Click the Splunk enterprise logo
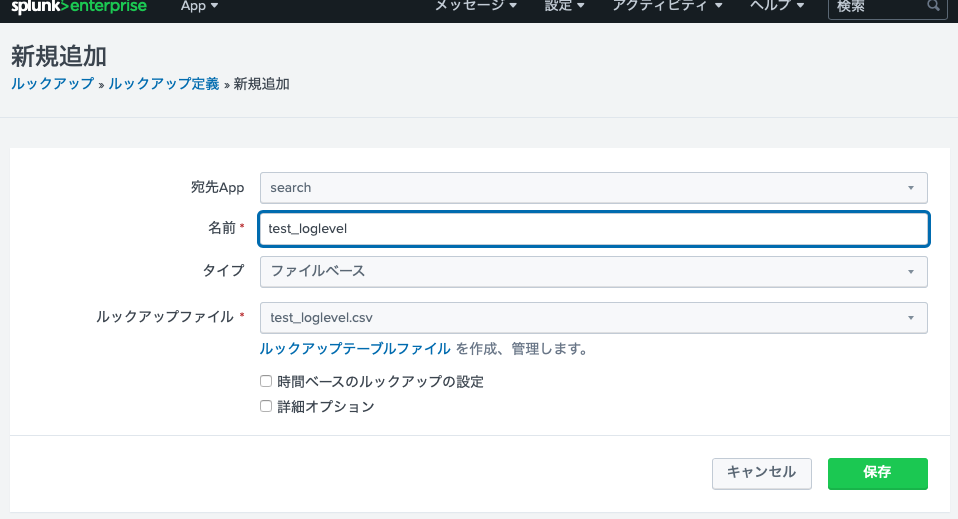The height and width of the screenshot is (519, 958). pyautogui.click(x=79, y=7)
